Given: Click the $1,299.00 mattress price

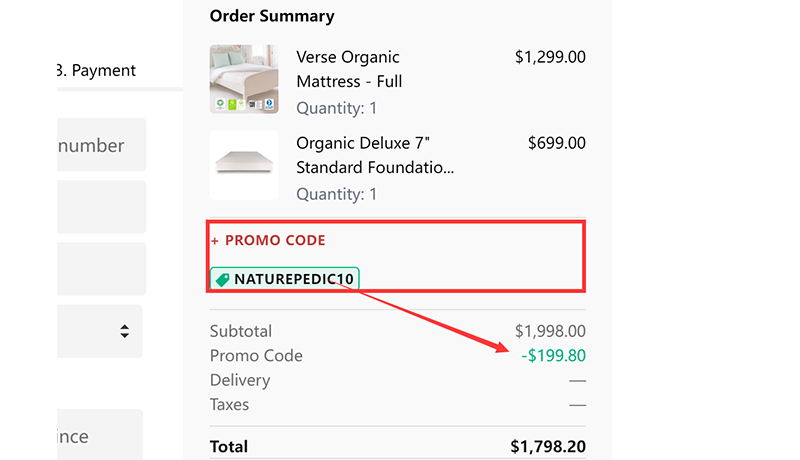Looking at the screenshot, I should (x=550, y=57).
